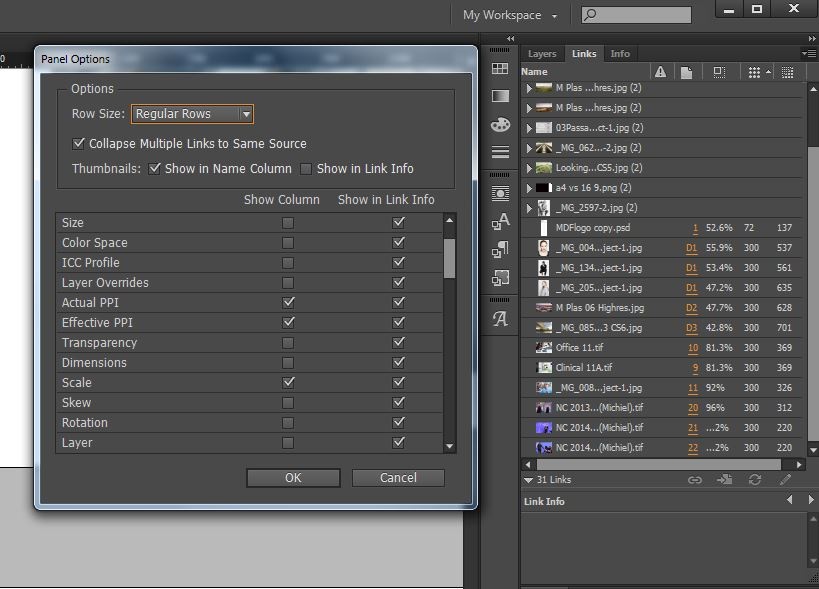Screen dimensions: 819x589
Task: Select the MDFlogo copy.psd link row
Action: [663, 228]
